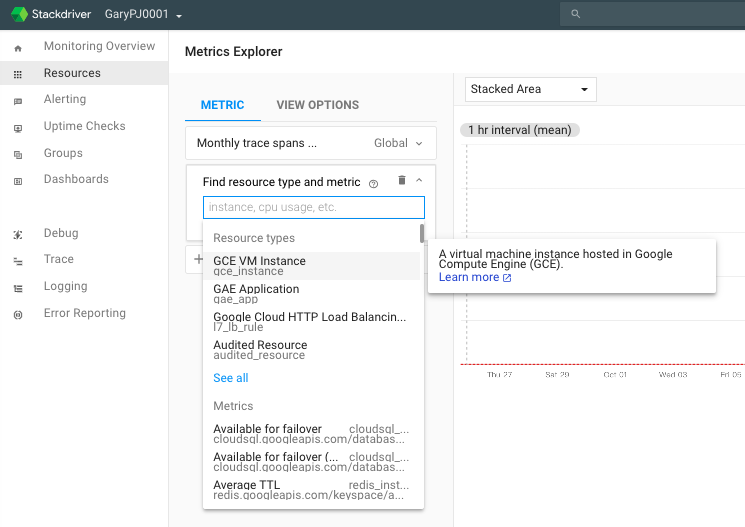Click the Alerting icon in sidebar
This screenshot has height=527, width=745.
(18, 101)
